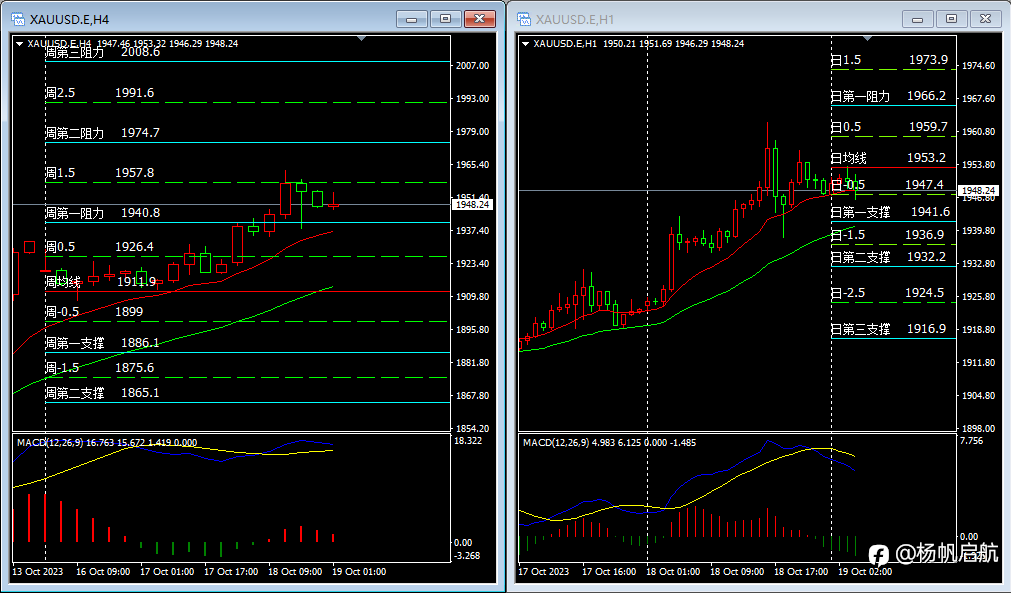Select the 日0.5 1959.7 level label
The height and width of the screenshot is (593, 1011).
pyautogui.click(x=889, y=127)
